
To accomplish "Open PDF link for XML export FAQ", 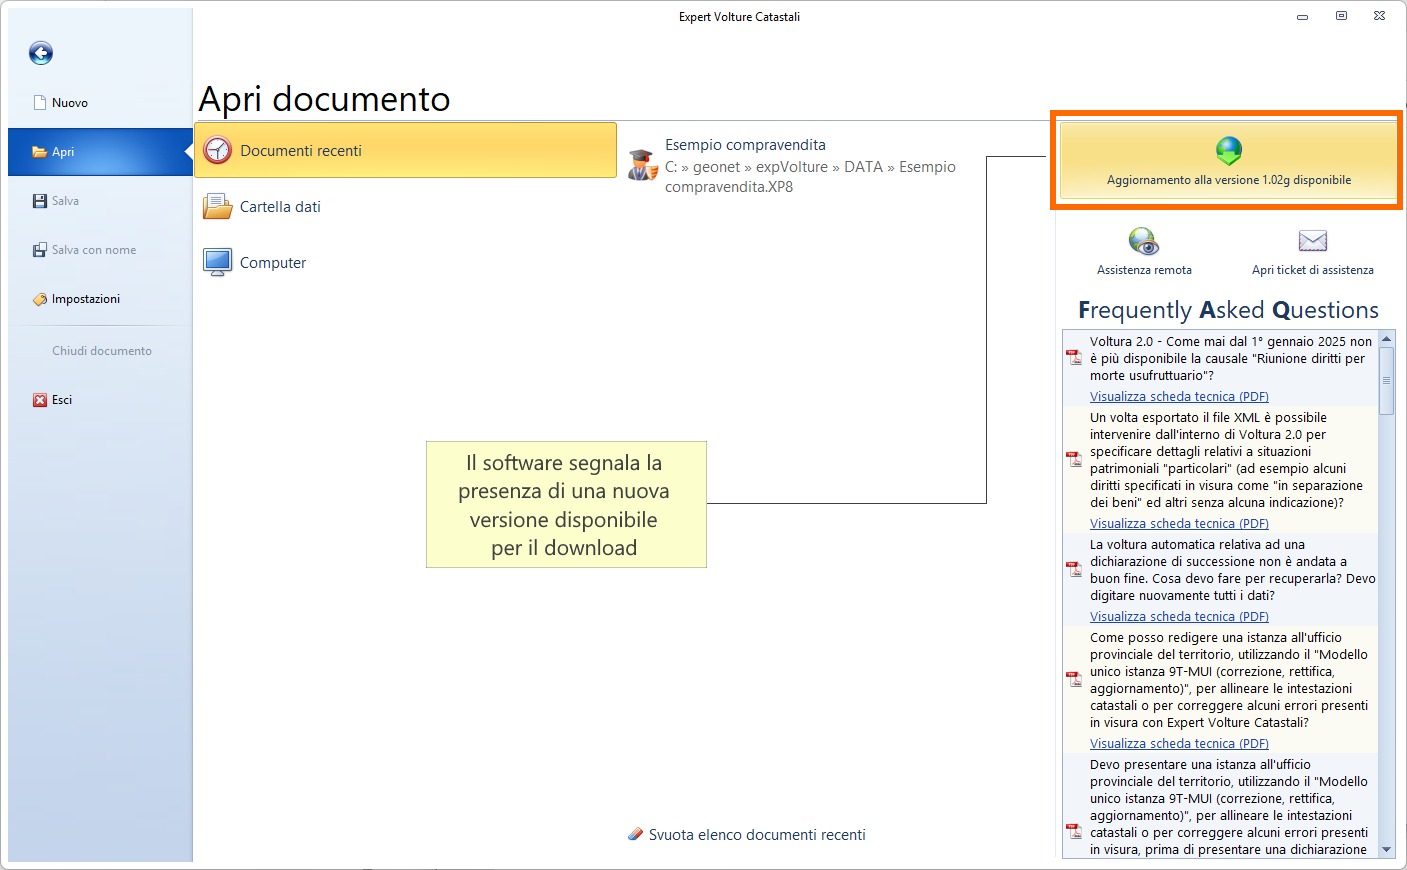I will [x=1179, y=524].
